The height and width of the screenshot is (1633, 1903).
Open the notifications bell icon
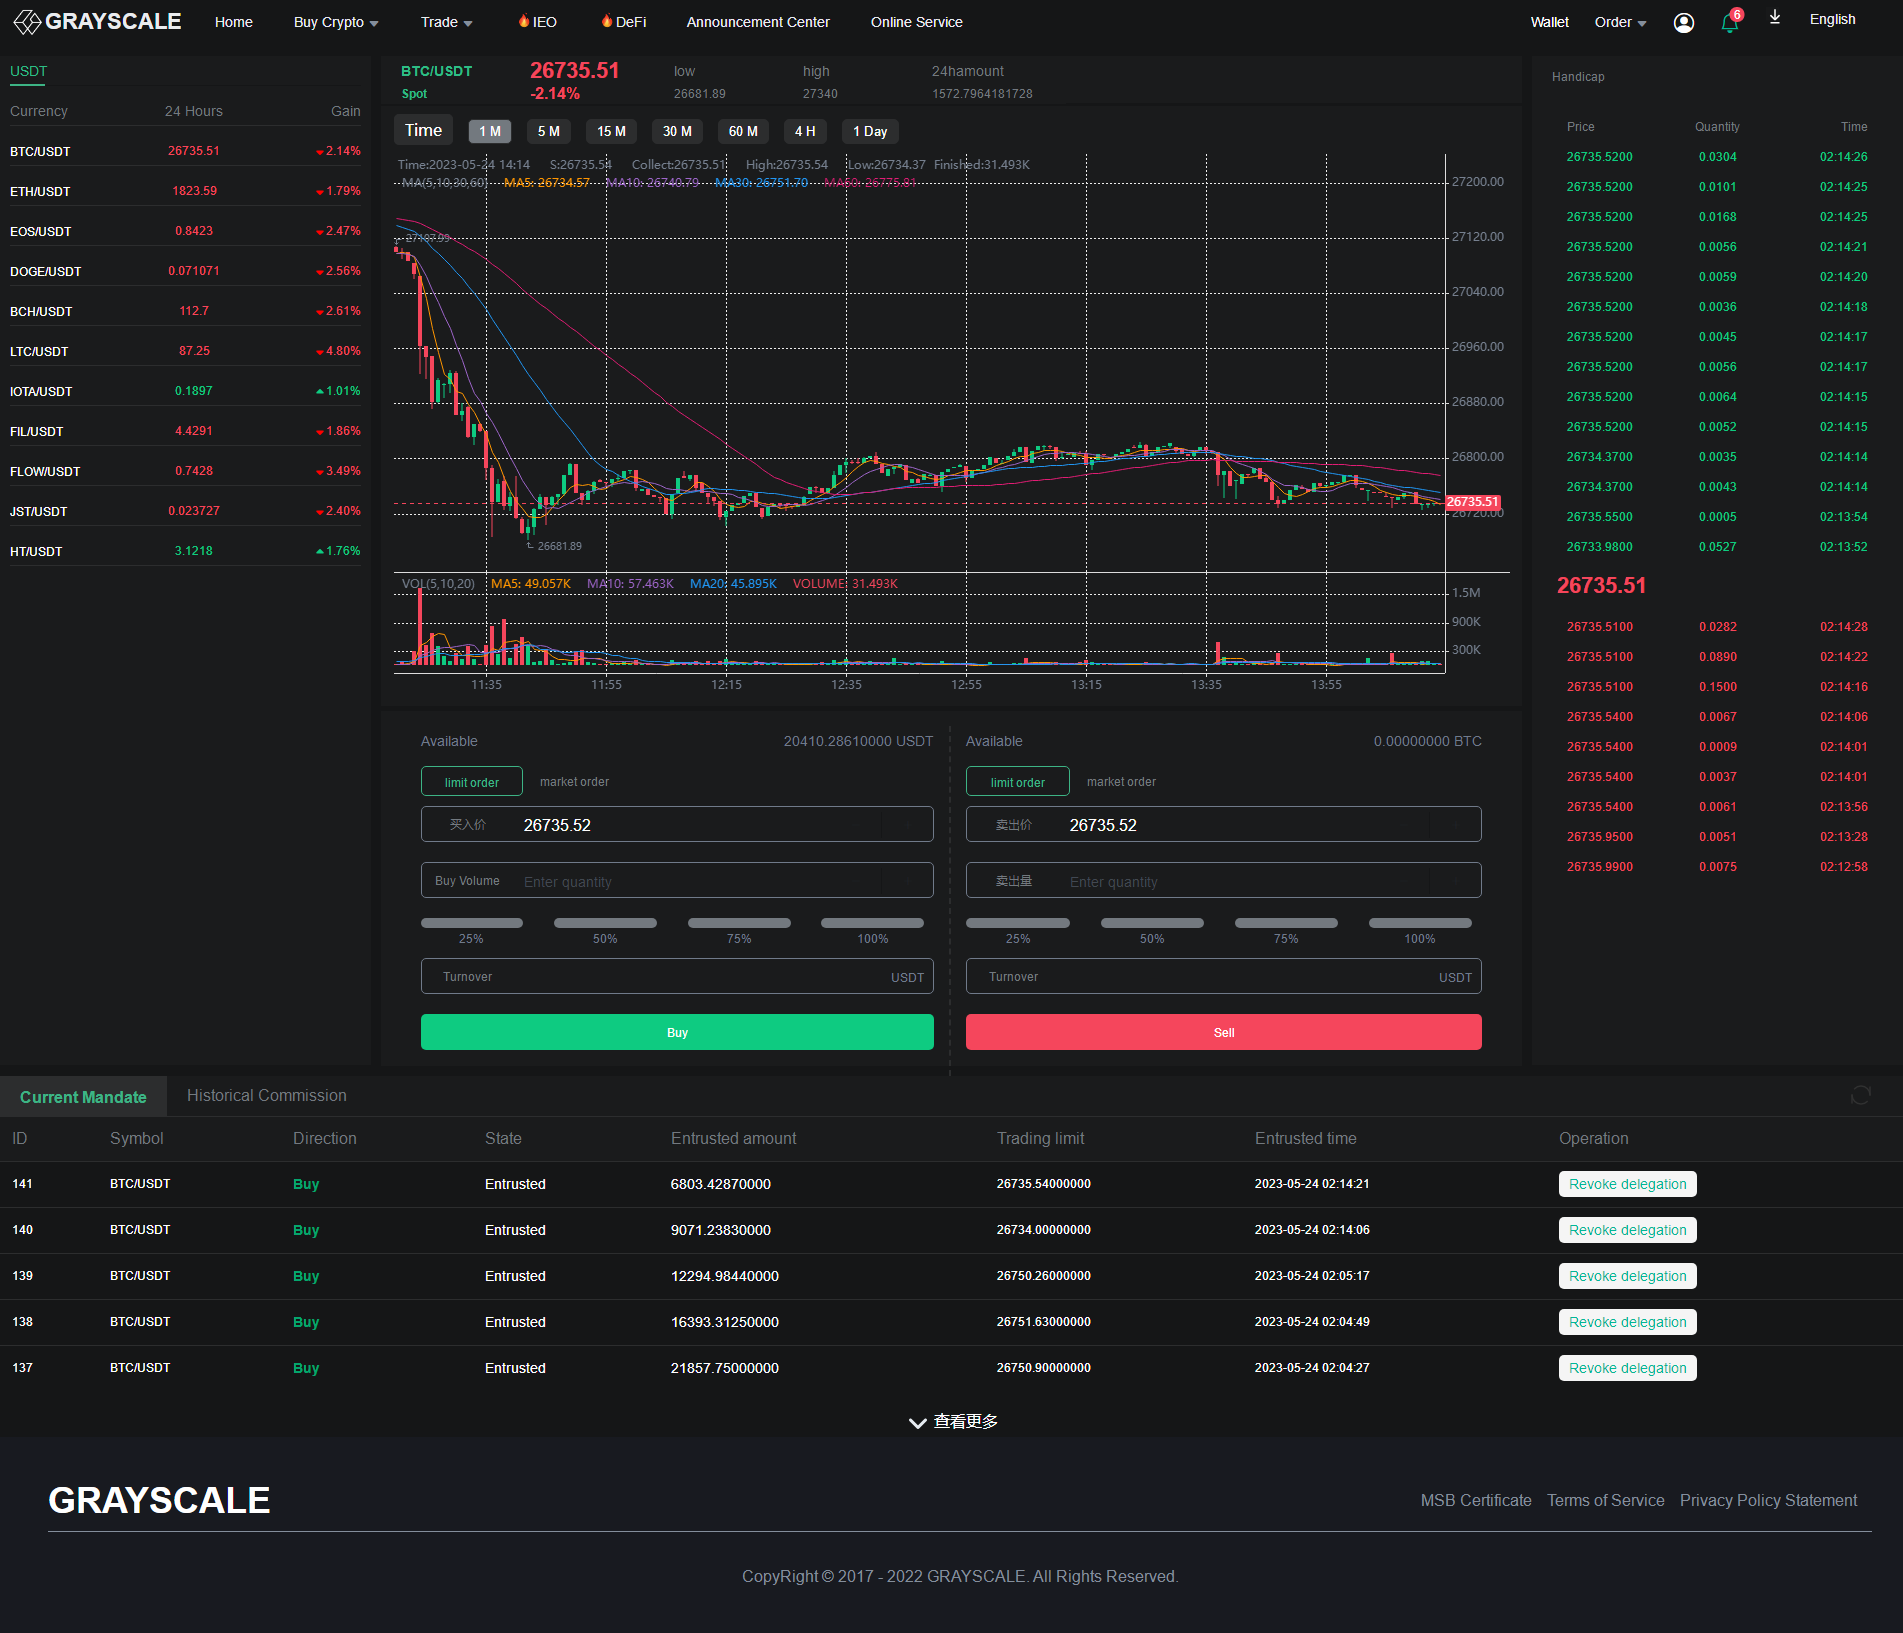point(1729,23)
